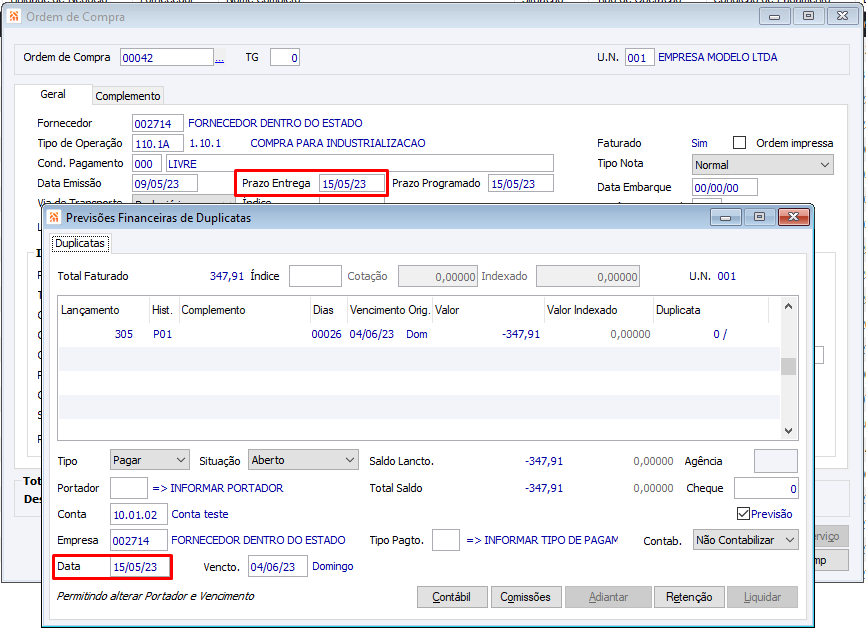Open the Tipo Nota dropdown showing Normal
Viewport: 866px width, 633px height.
pos(763,165)
